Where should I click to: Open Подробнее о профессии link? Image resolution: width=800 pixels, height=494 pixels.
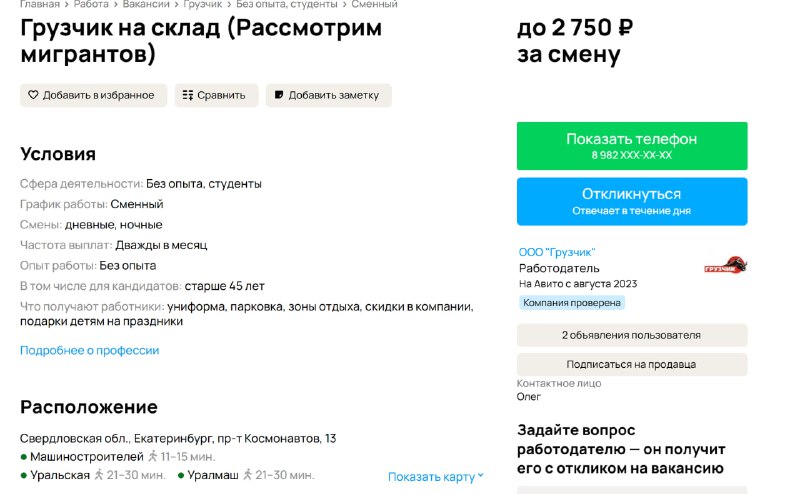89,351
